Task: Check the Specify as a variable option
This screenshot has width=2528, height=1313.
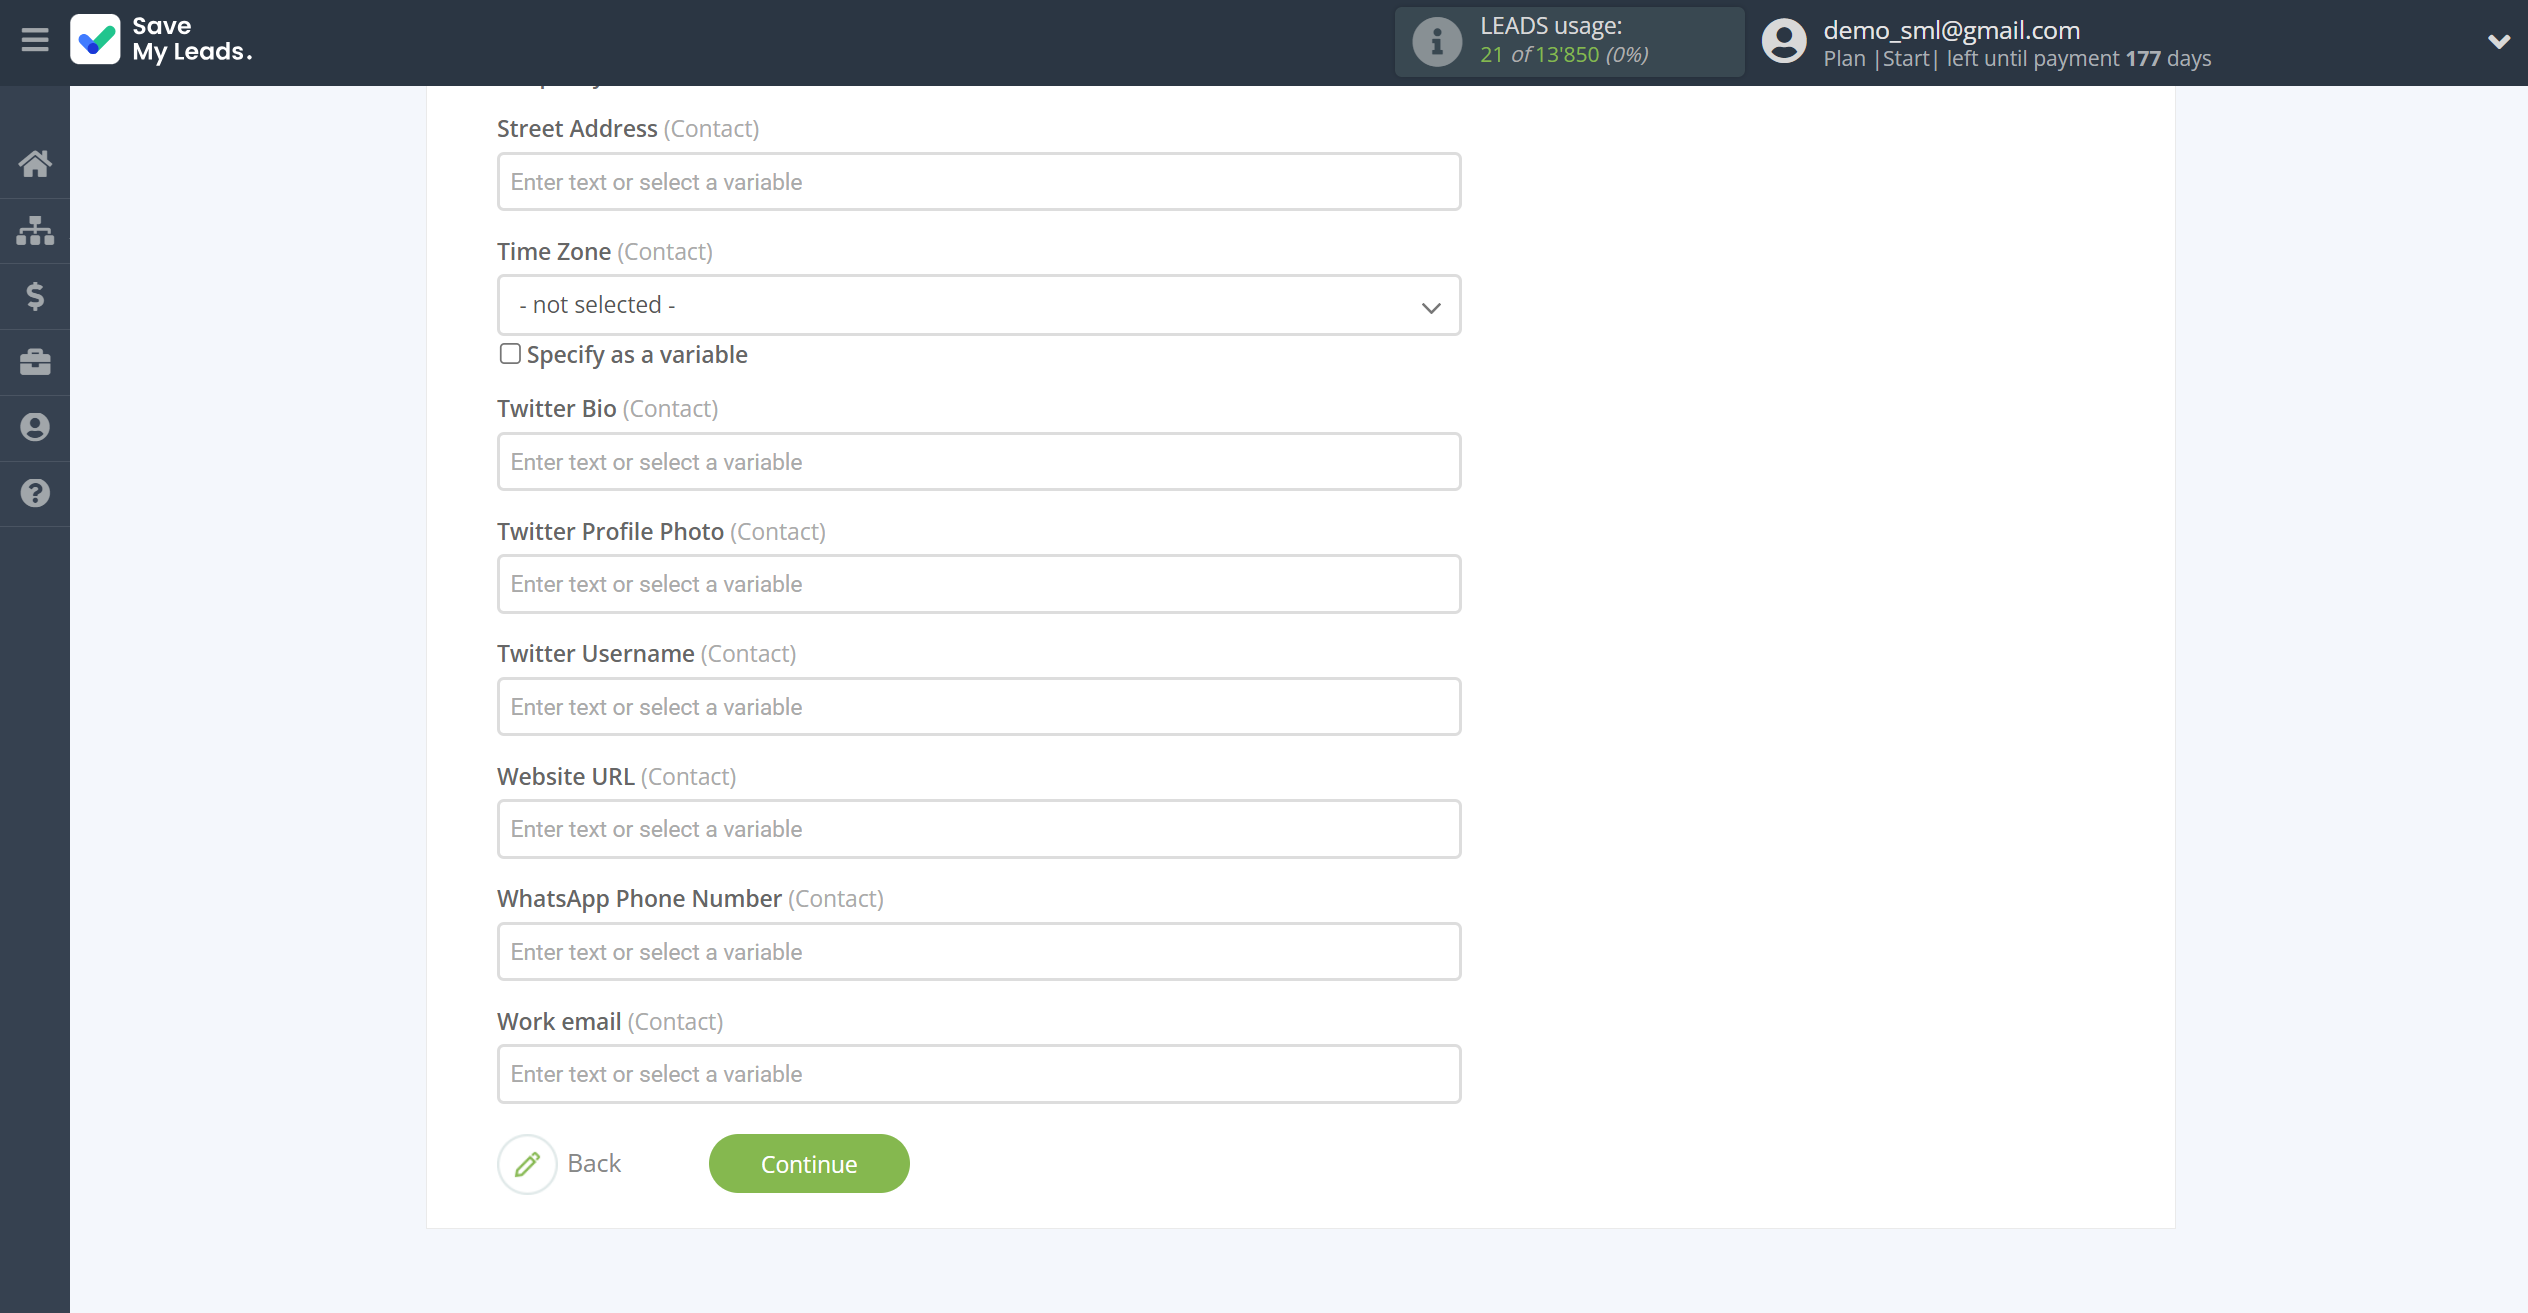Action: 510,353
